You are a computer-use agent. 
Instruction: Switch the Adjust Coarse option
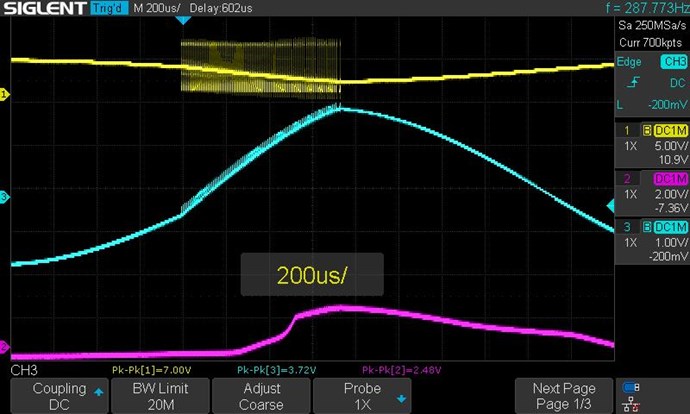click(x=261, y=396)
